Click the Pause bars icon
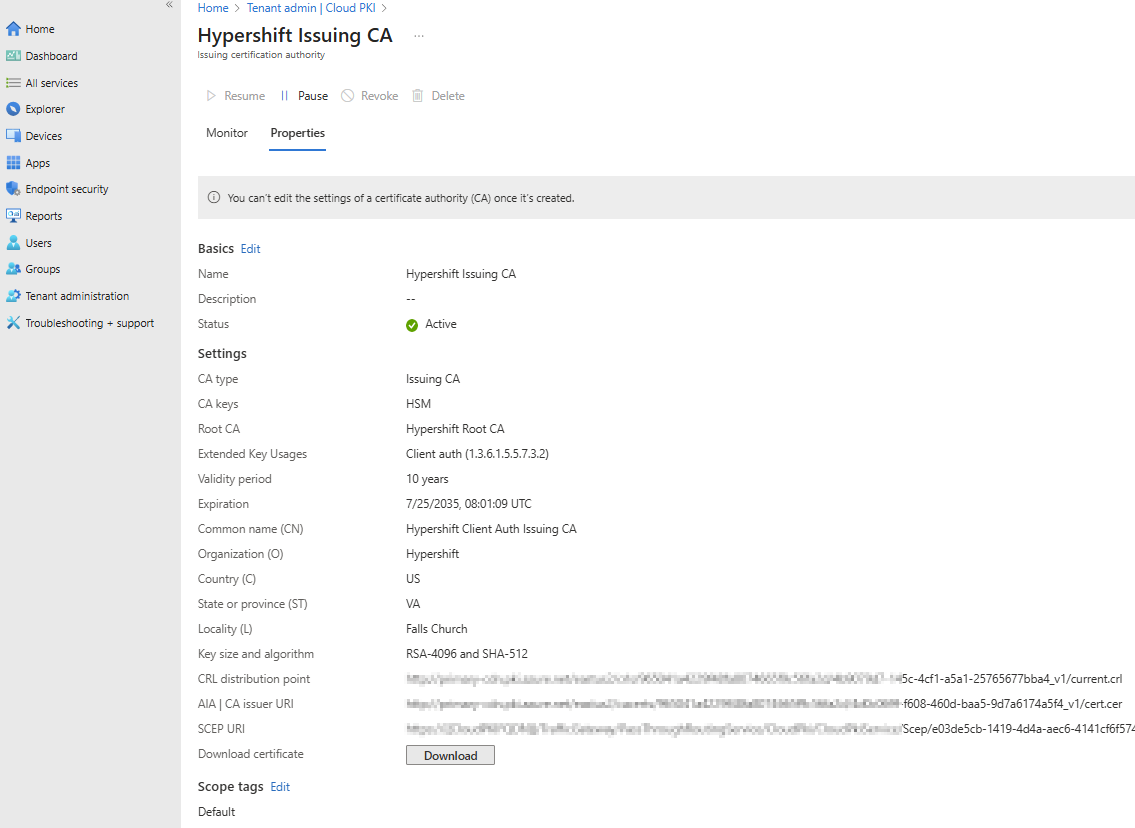 284,96
